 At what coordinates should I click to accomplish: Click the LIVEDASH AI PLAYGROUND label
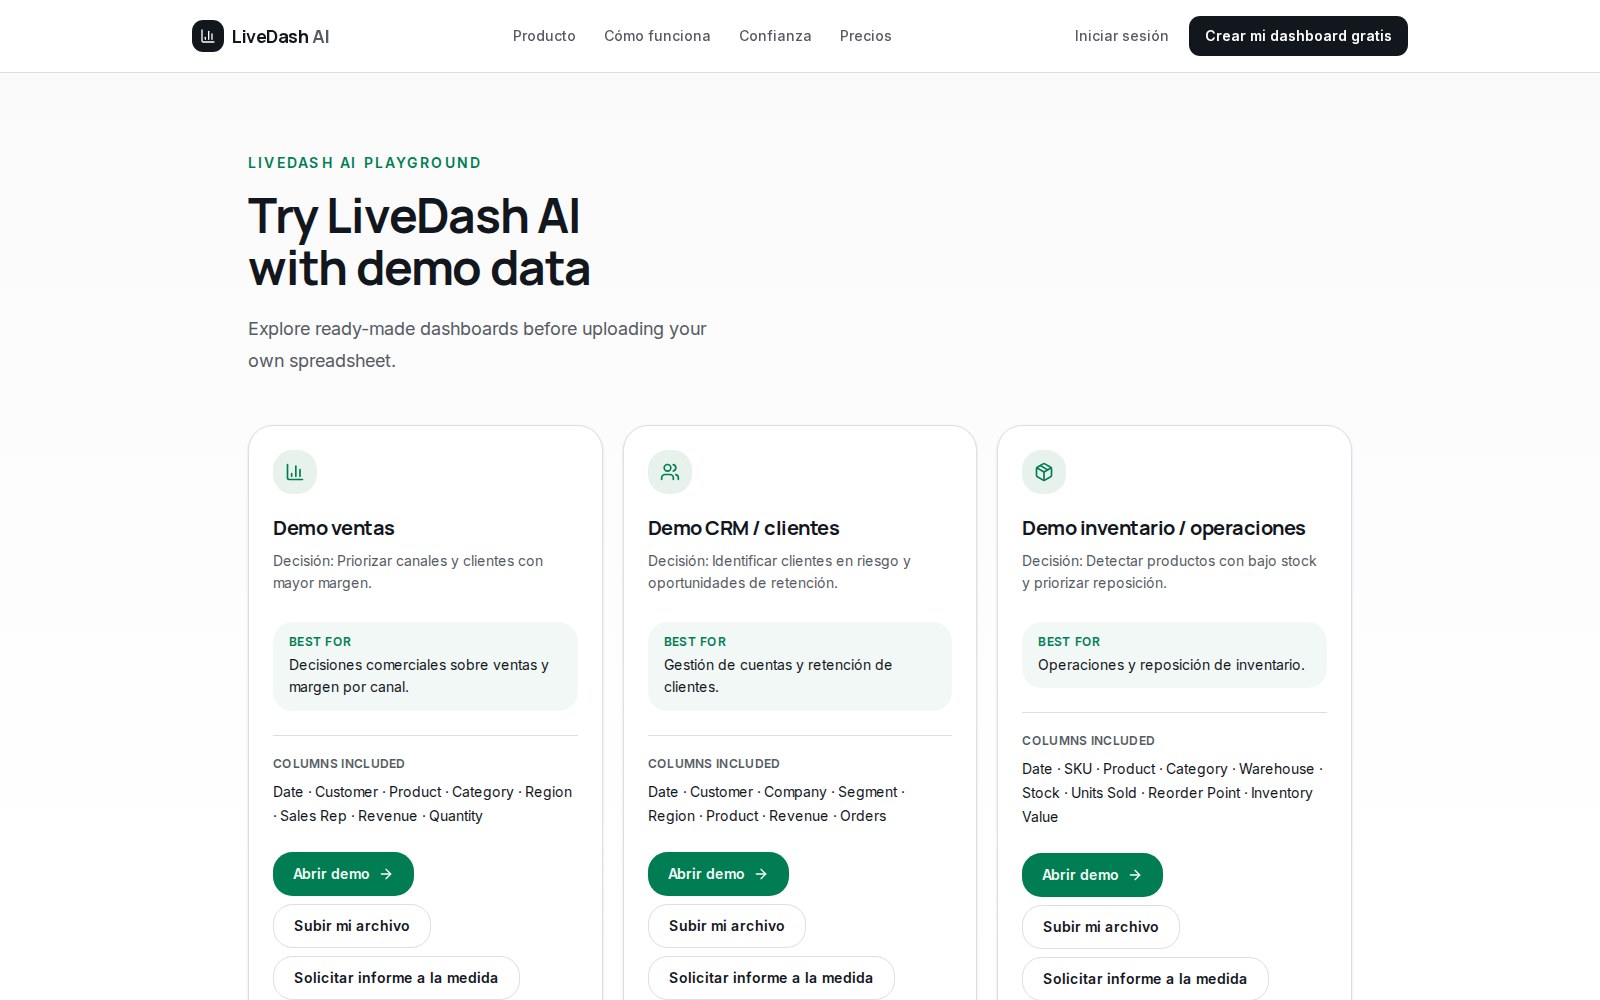(x=364, y=163)
